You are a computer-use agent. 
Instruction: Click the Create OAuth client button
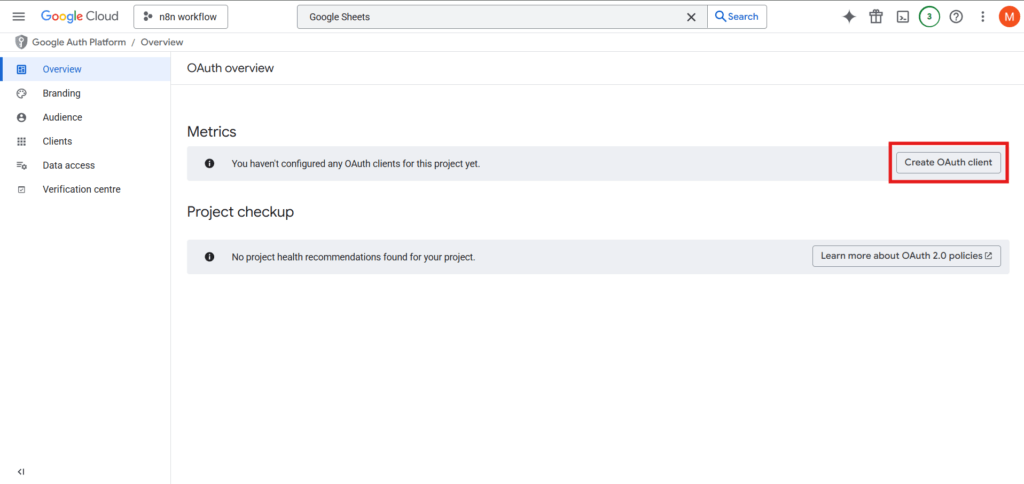[948, 162]
